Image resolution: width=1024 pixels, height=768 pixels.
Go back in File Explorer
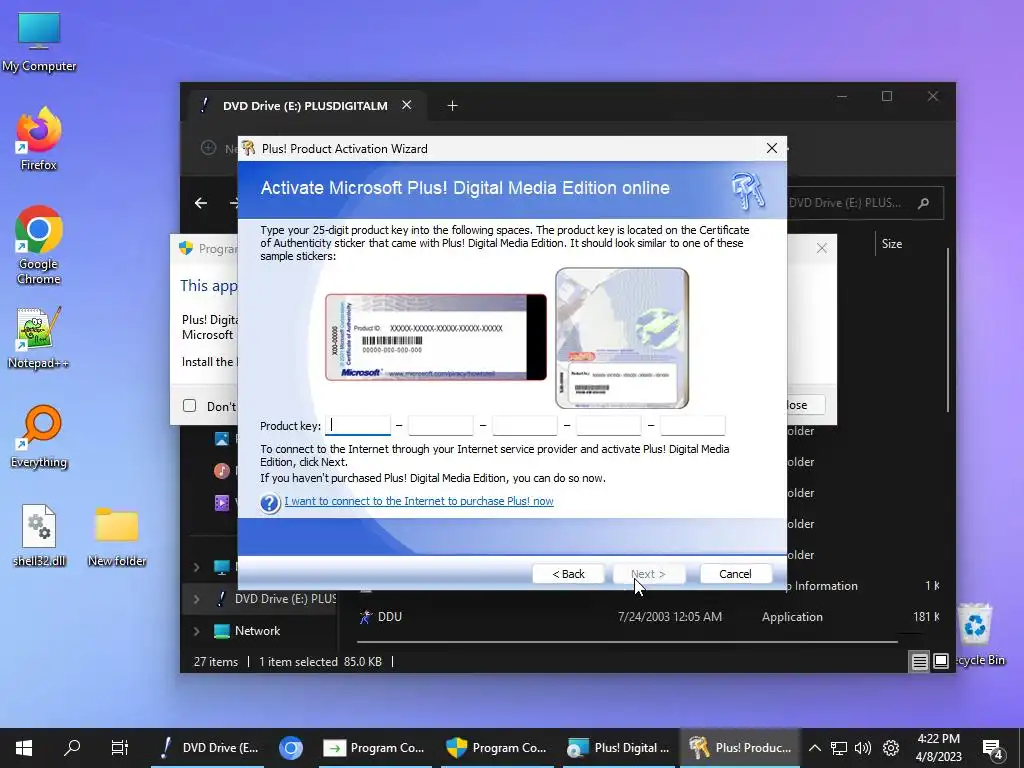click(x=201, y=203)
